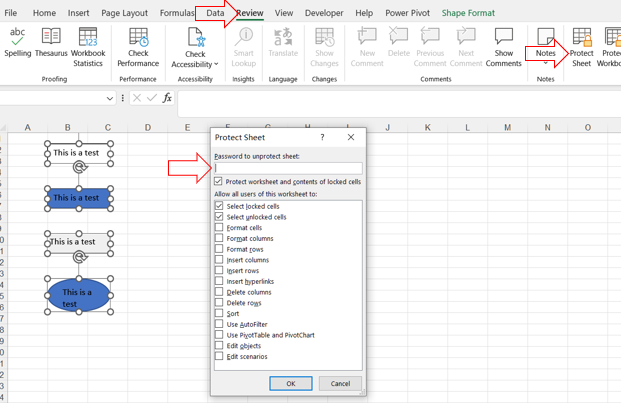The width and height of the screenshot is (621, 403).
Task: Click the password to unprotect sheet field
Action: (x=288, y=169)
